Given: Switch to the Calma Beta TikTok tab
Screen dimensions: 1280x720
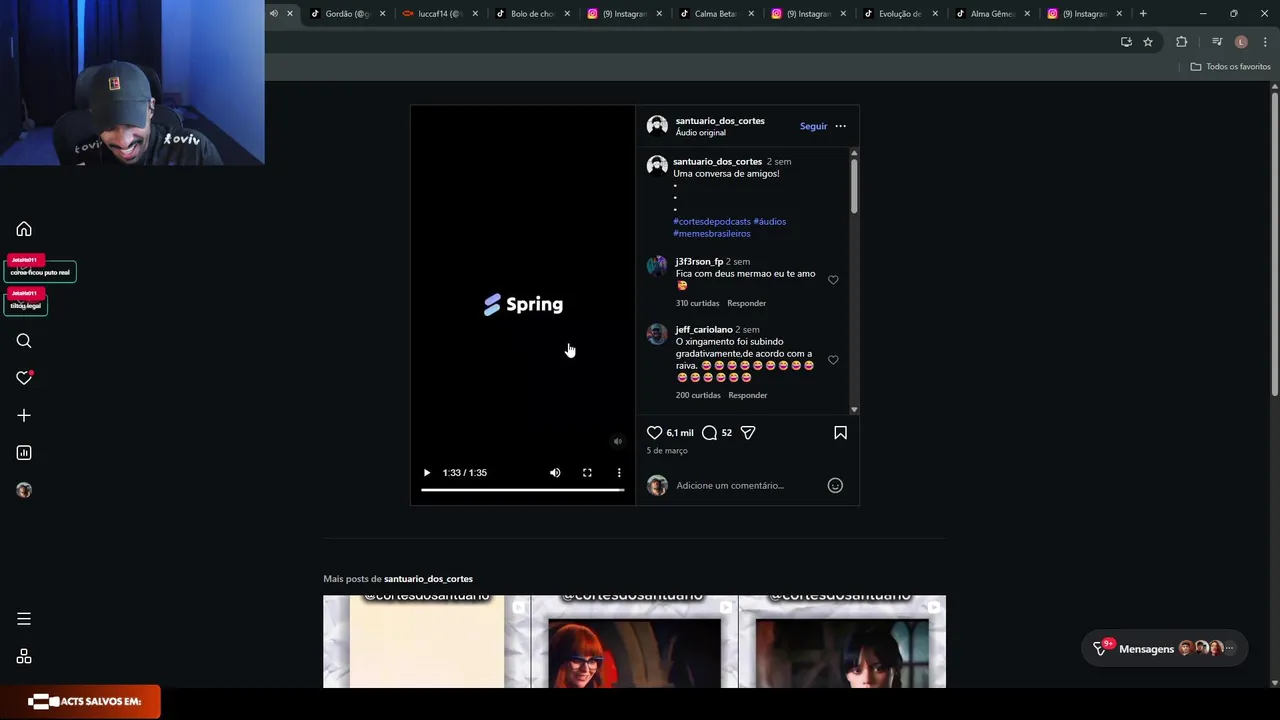Looking at the screenshot, I should coord(715,14).
